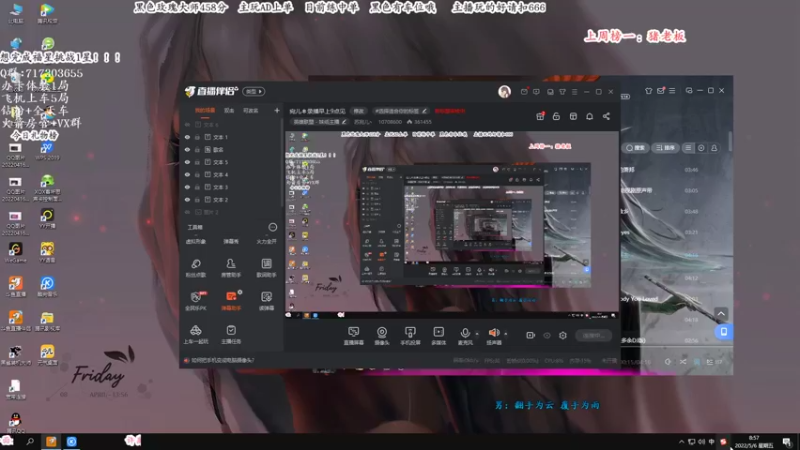
Task: Open the 读弹幕 read-danmaku tool
Action: [x=266, y=301]
